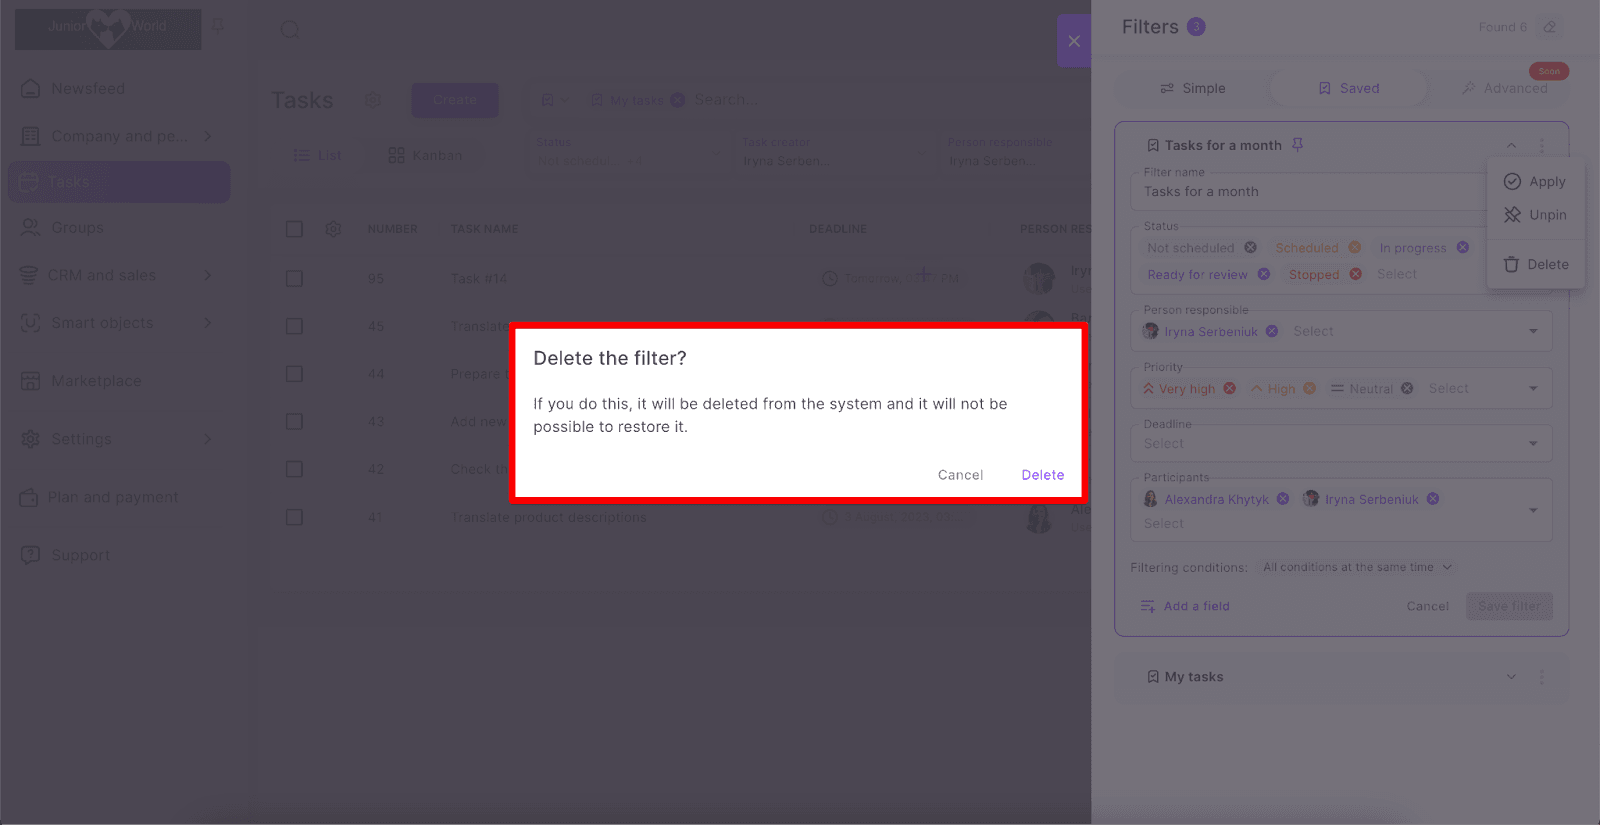Screen dimensions: 1600x825
Task: Remove the Scheduled status chip
Action: 1355,247
